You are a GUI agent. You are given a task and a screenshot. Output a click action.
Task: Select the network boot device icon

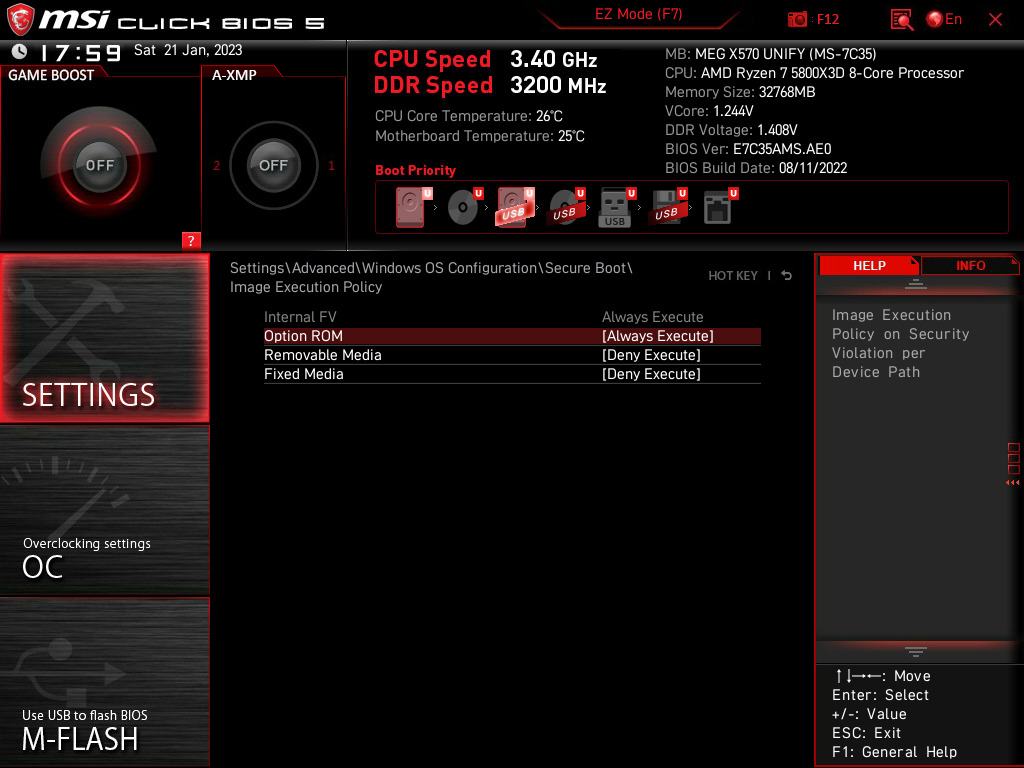coord(719,208)
